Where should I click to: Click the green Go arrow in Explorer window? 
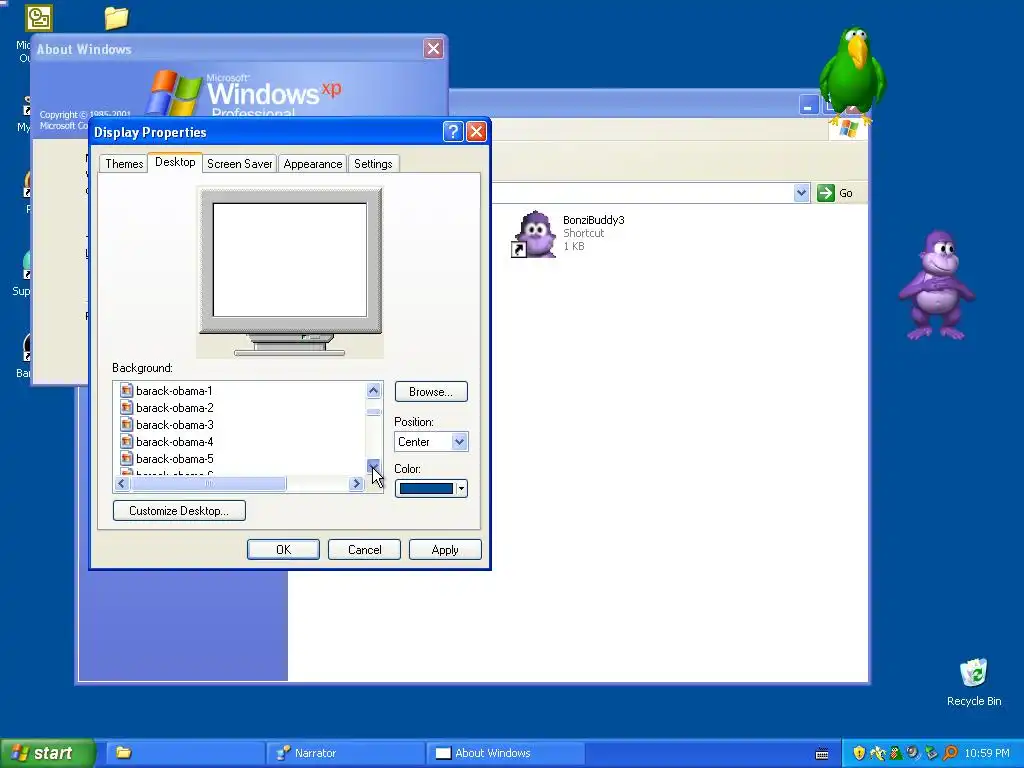tap(826, 193)
